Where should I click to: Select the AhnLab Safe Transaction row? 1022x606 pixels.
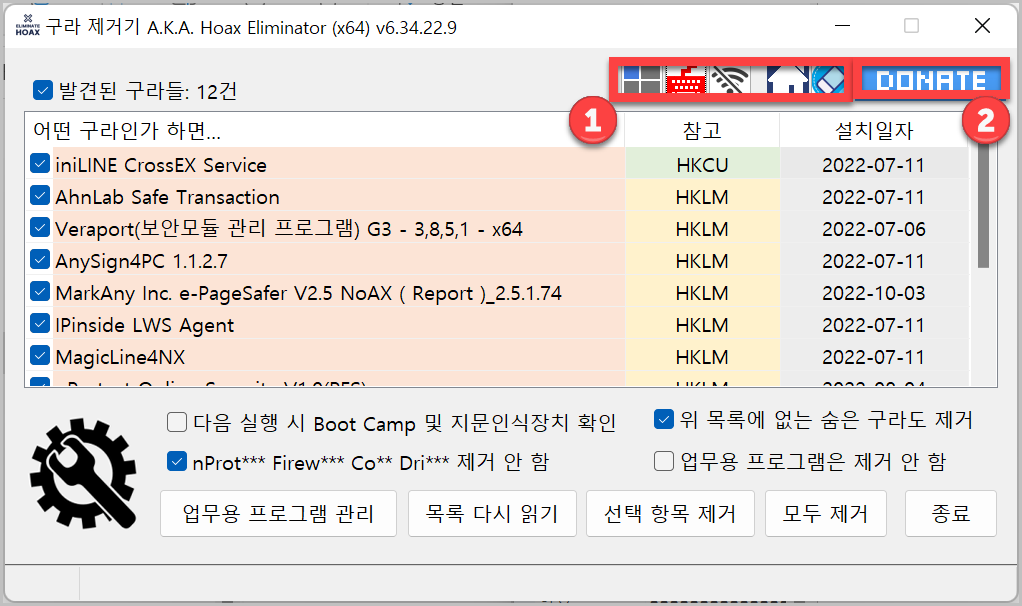[x=497, y=196]
